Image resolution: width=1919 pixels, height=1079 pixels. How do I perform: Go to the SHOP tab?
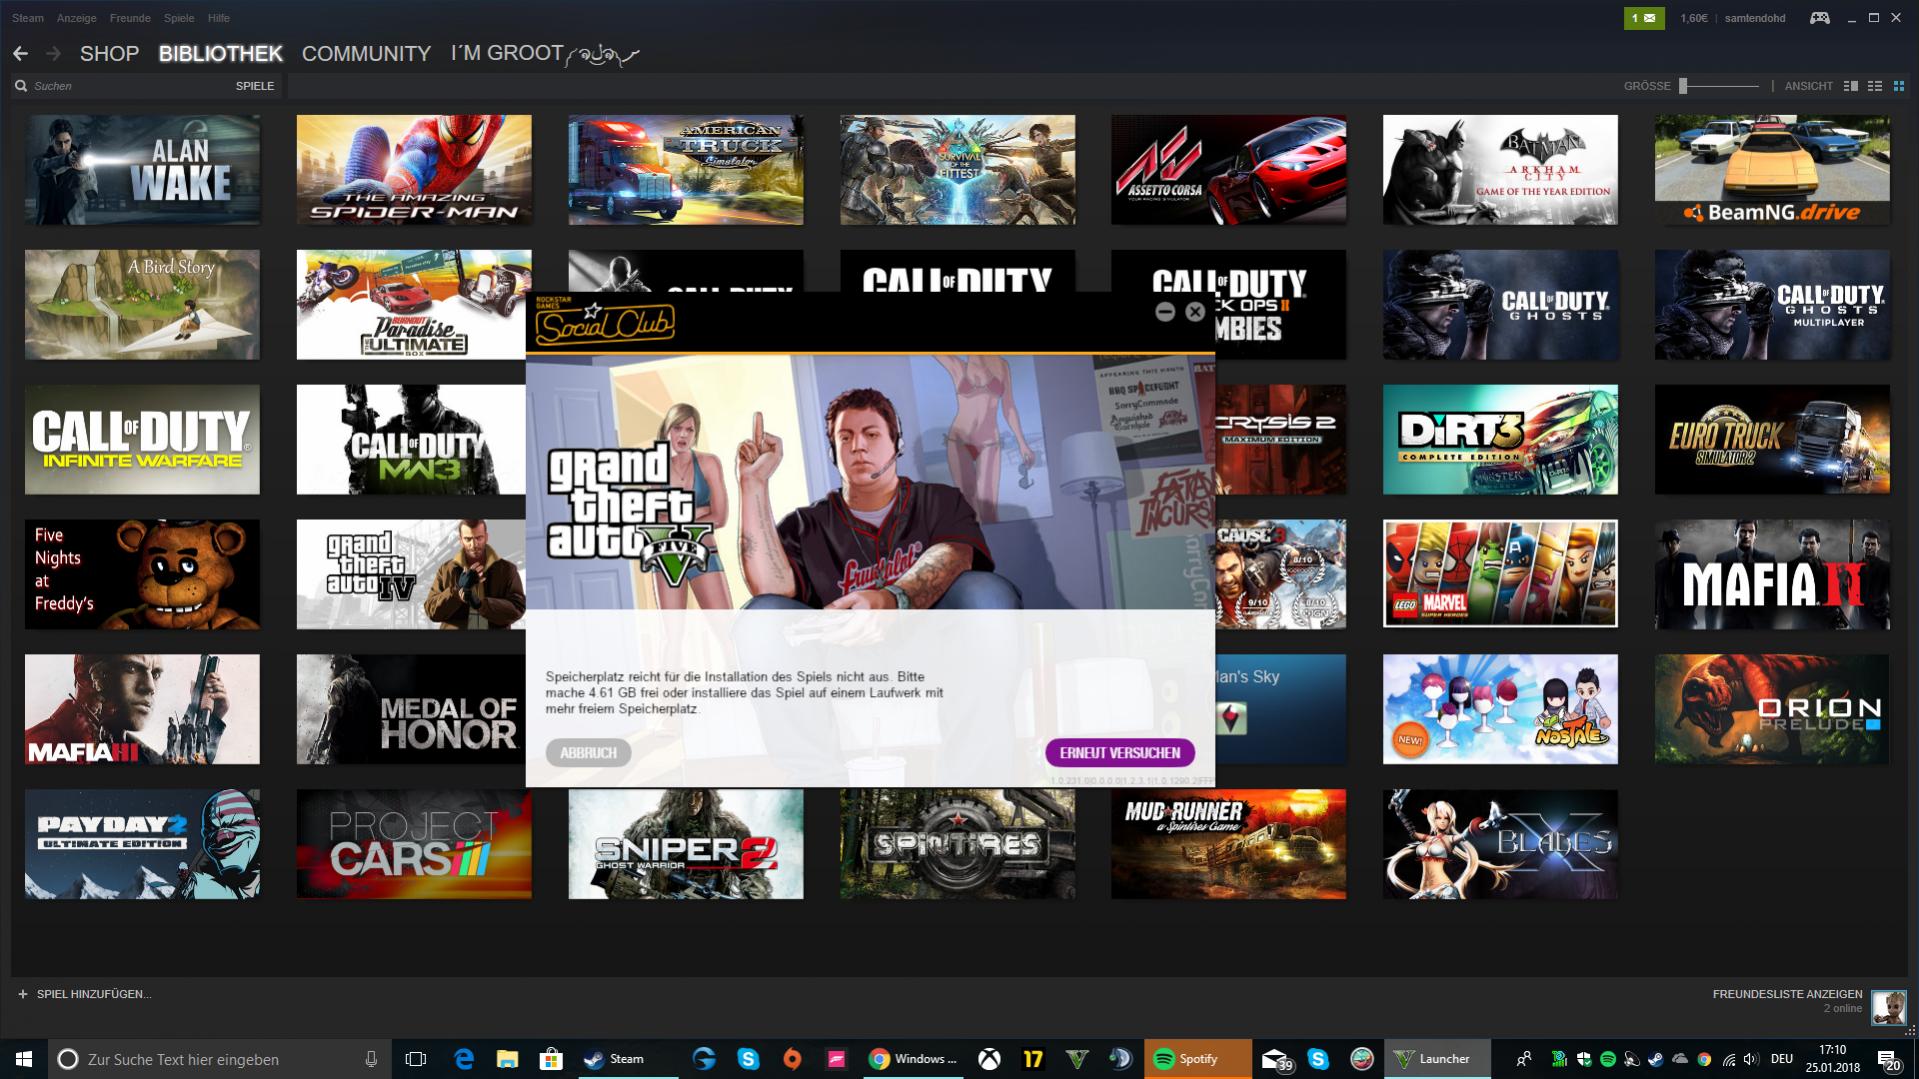click(109, 54)
